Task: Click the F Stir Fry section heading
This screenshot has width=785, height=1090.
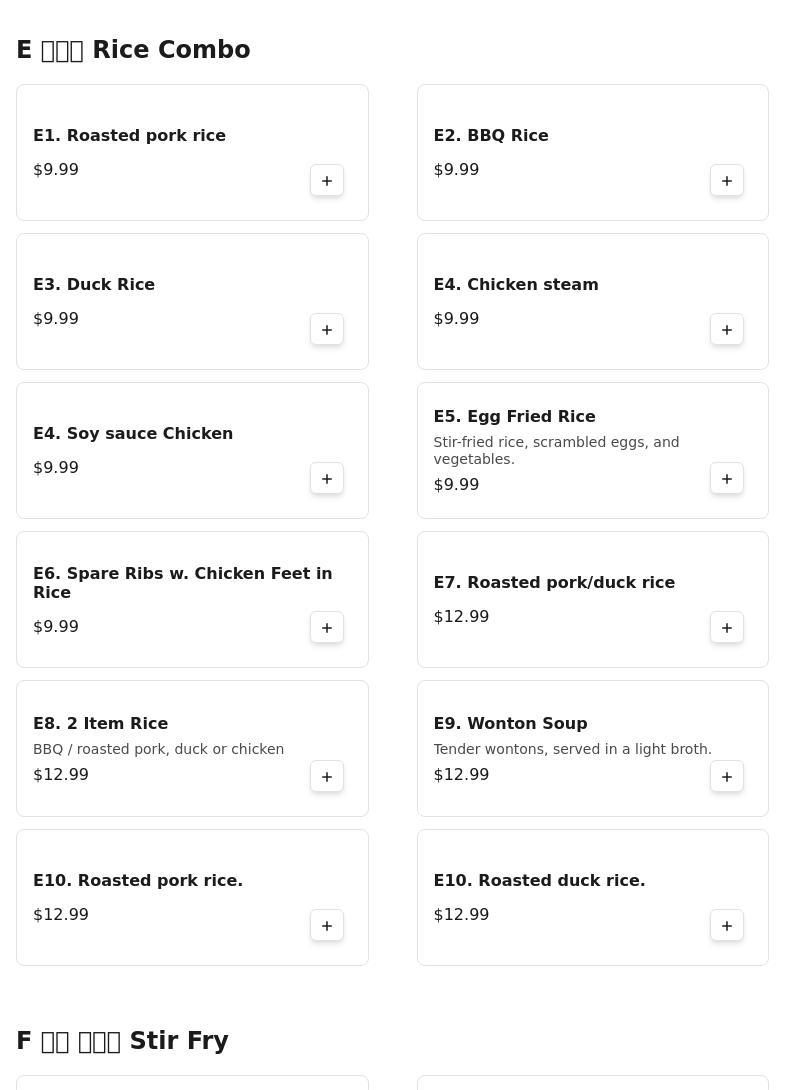Action: [x=122, y=1041]
